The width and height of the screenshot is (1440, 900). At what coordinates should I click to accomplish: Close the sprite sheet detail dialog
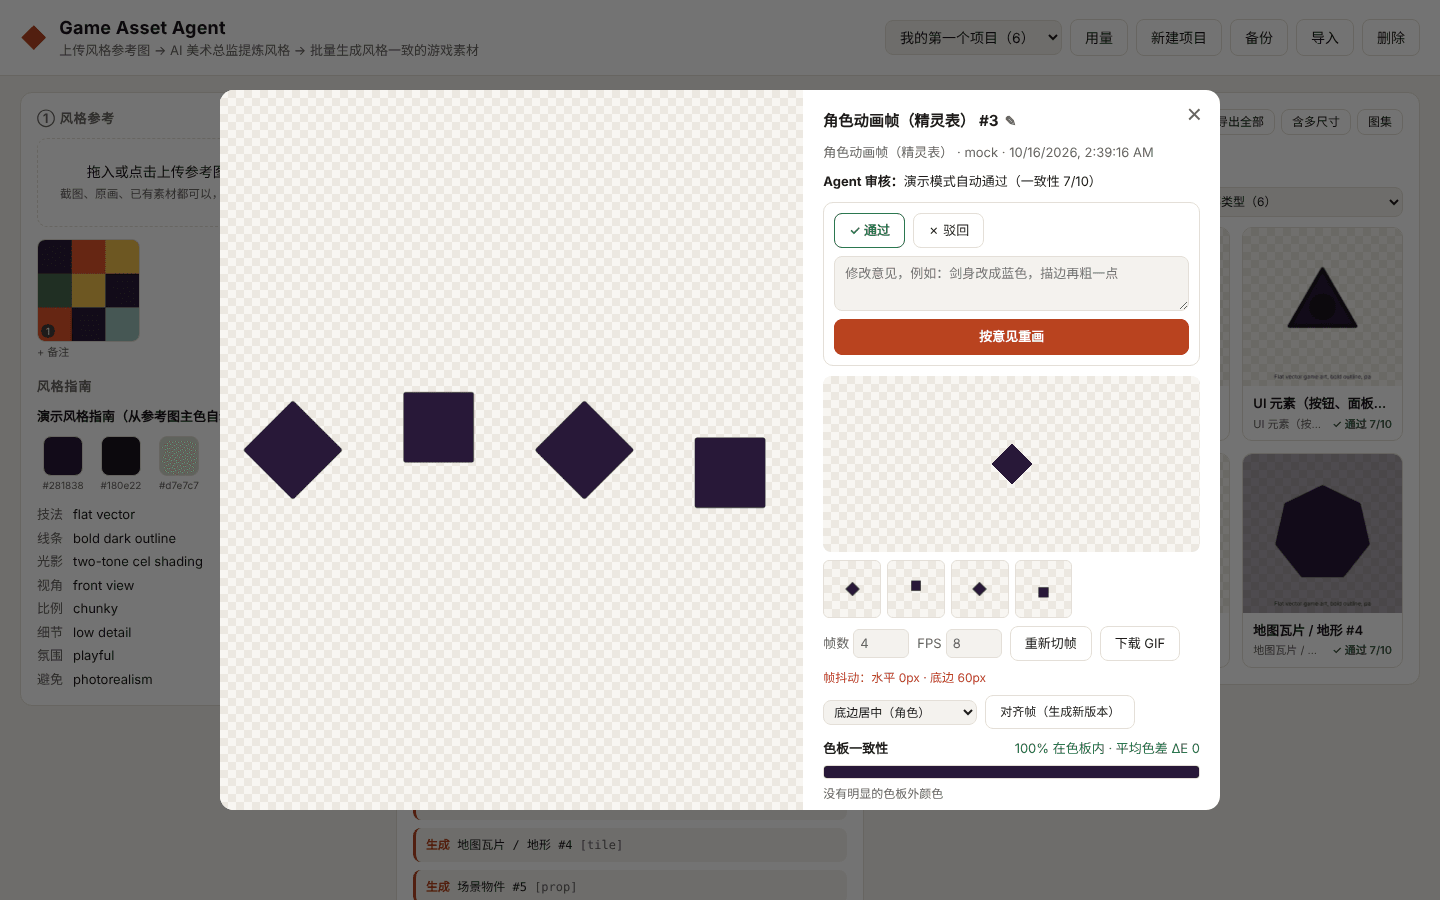click(x=1194, y=115)
